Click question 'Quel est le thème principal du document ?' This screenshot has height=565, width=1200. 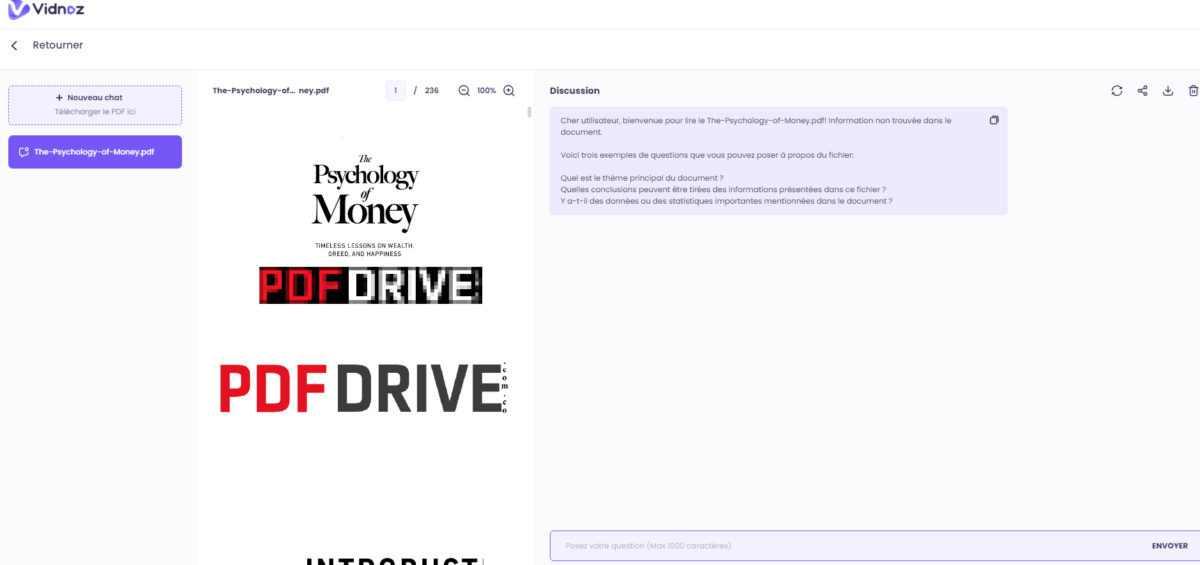(642, 178)
